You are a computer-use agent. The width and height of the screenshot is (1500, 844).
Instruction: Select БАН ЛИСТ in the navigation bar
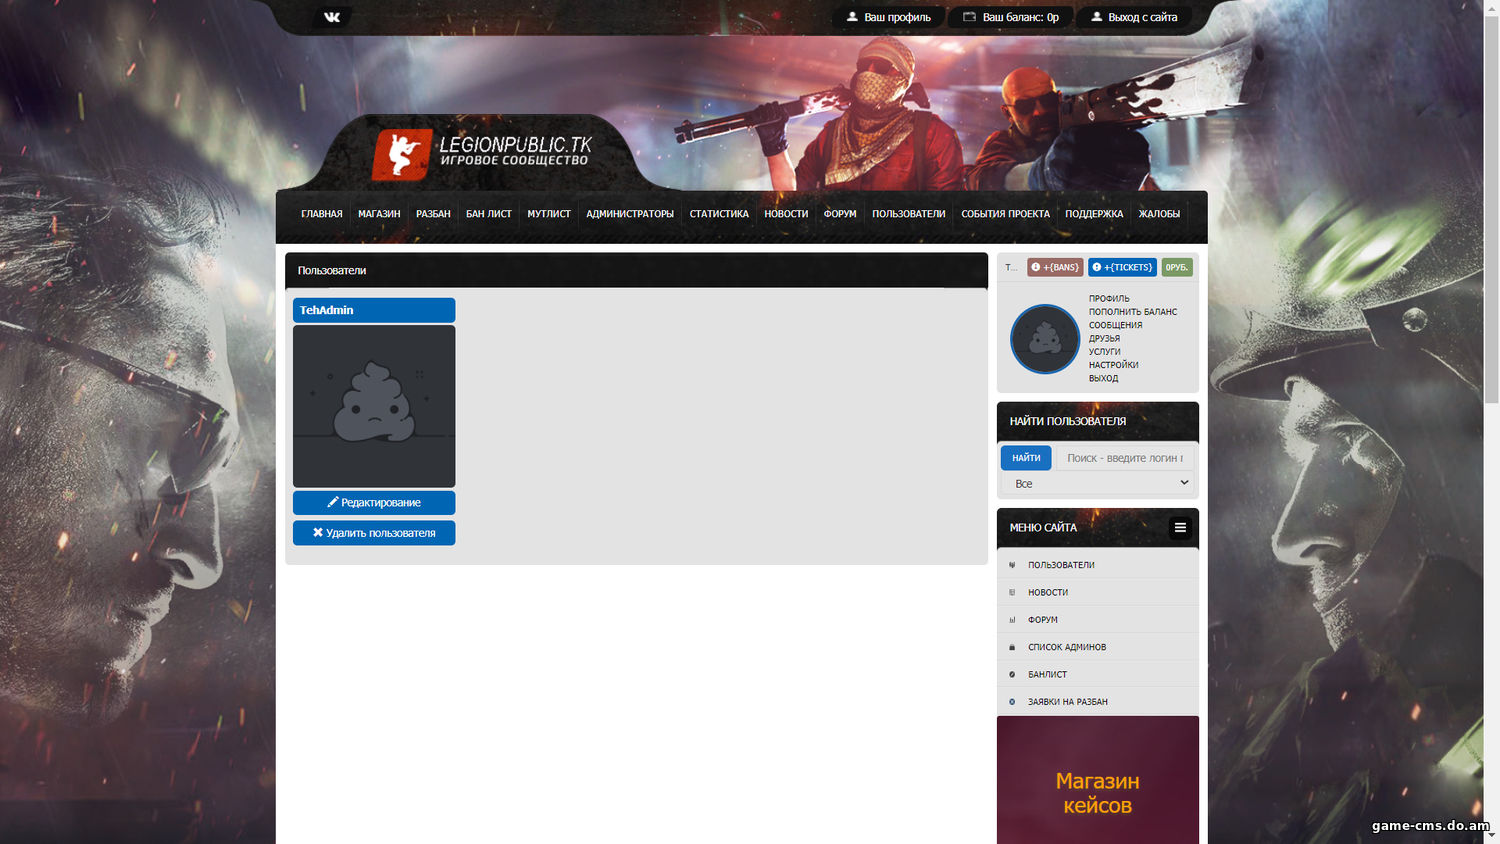[x=489, y=214]
